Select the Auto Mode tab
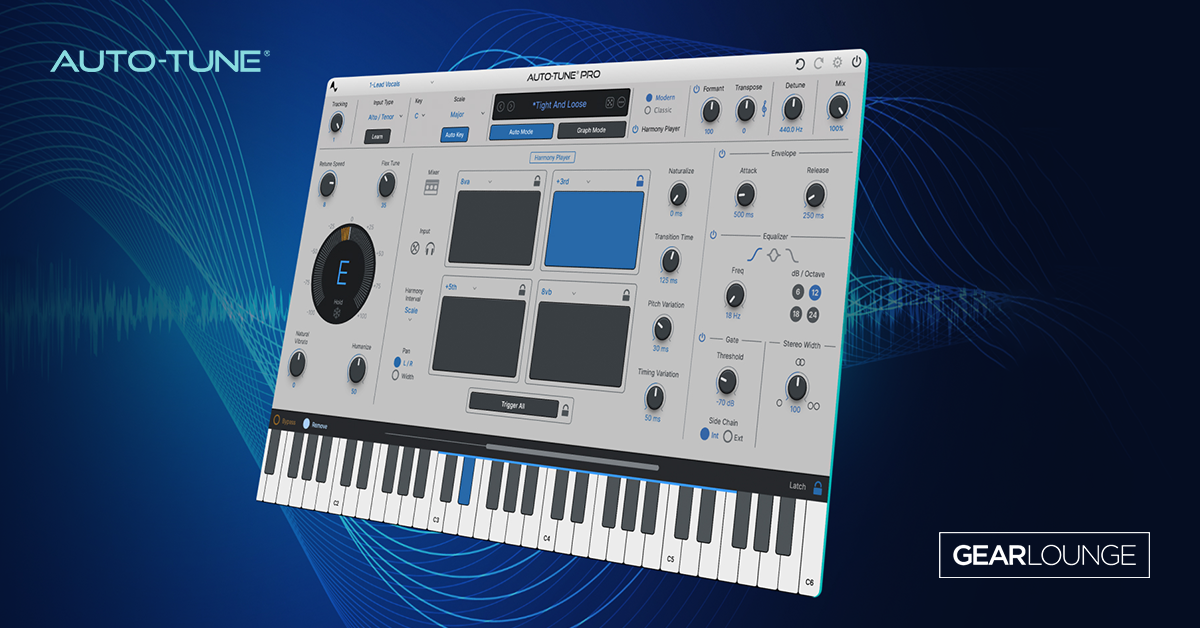 pyautogui.click(x=521, y=132)
